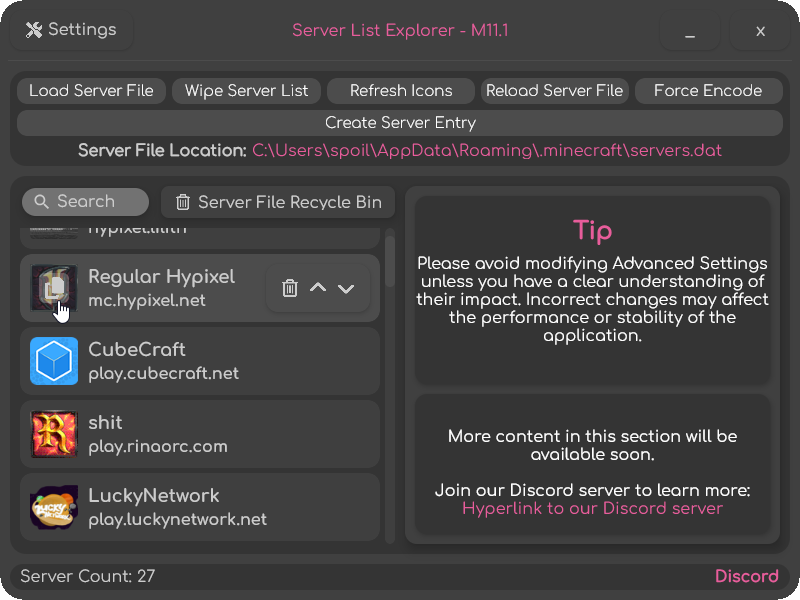Click the Discord link in status bar

pos(746,576)
